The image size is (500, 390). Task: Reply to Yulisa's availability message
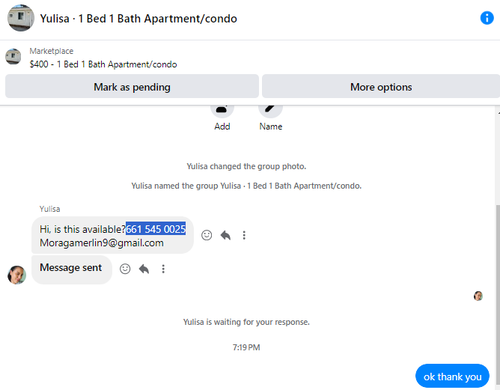click(226, 235)
